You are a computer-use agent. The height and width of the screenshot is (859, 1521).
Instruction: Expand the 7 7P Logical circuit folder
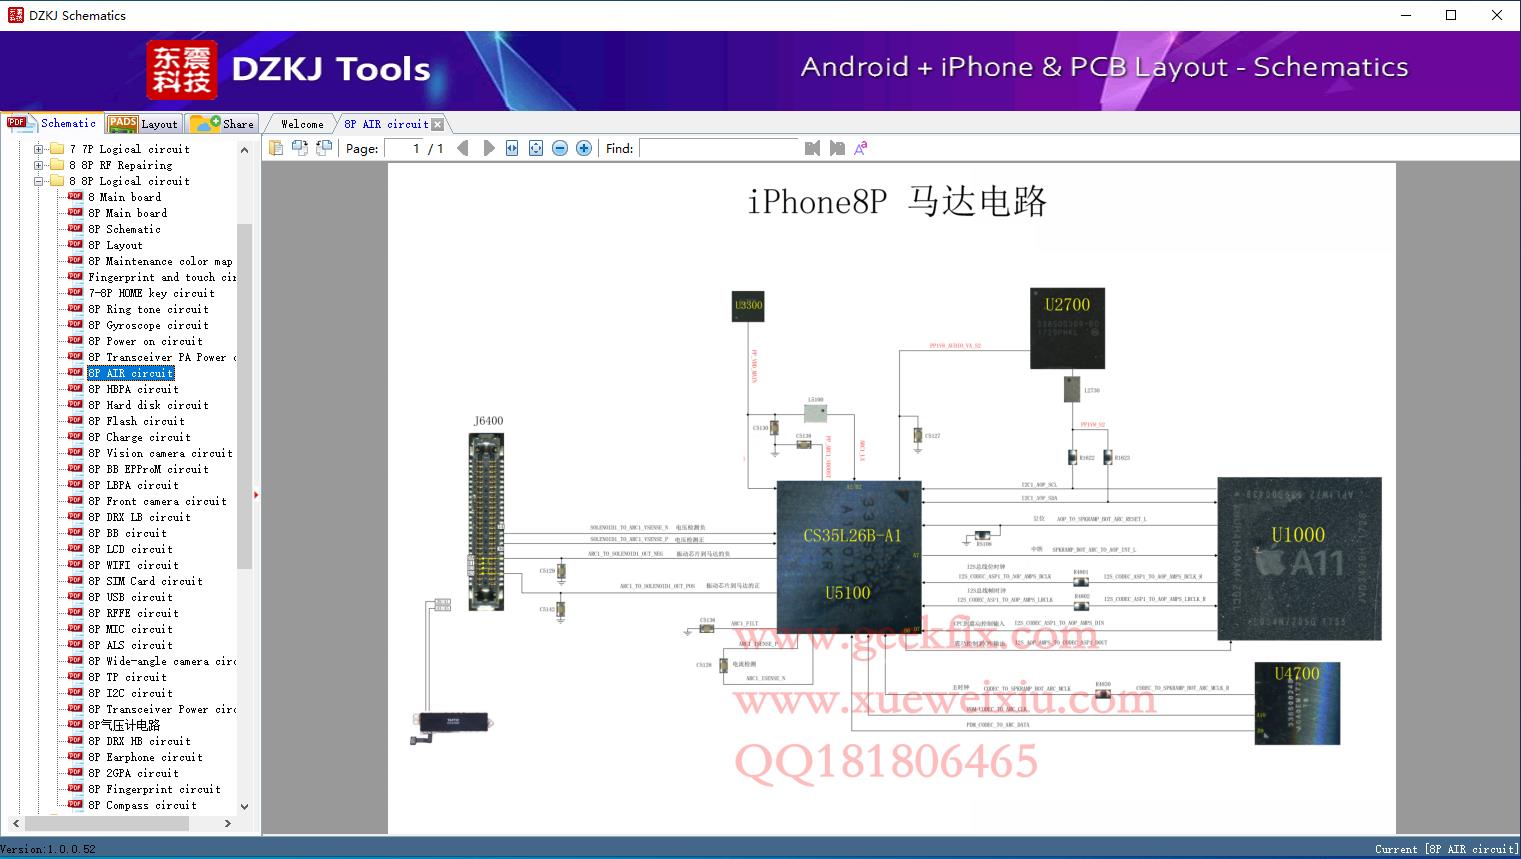click(39, 149)
